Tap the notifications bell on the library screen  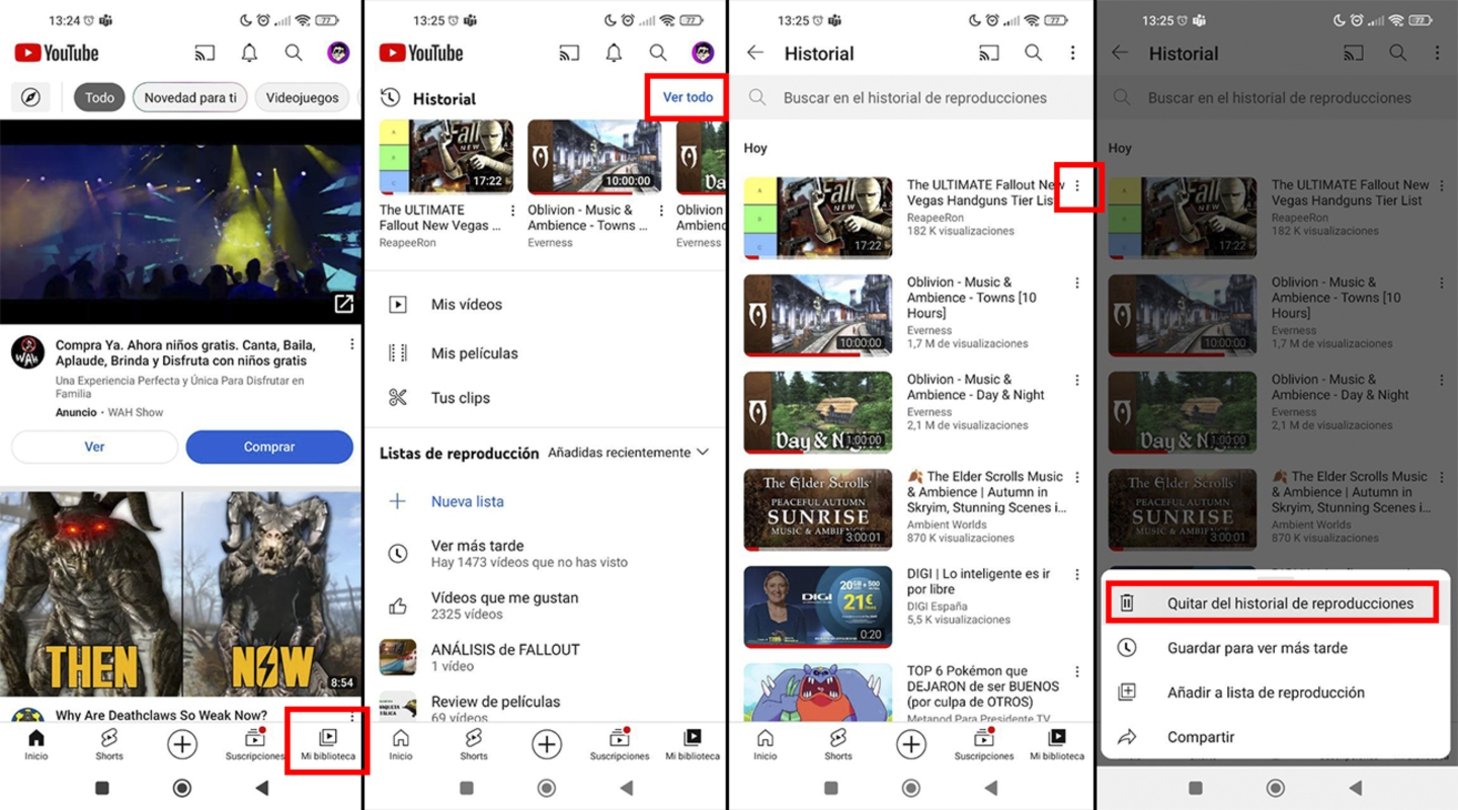614,53
